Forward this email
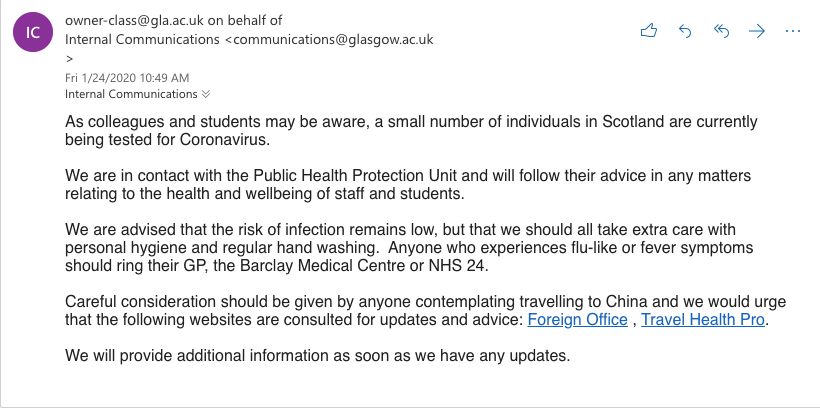 click(x=757, y=31)
